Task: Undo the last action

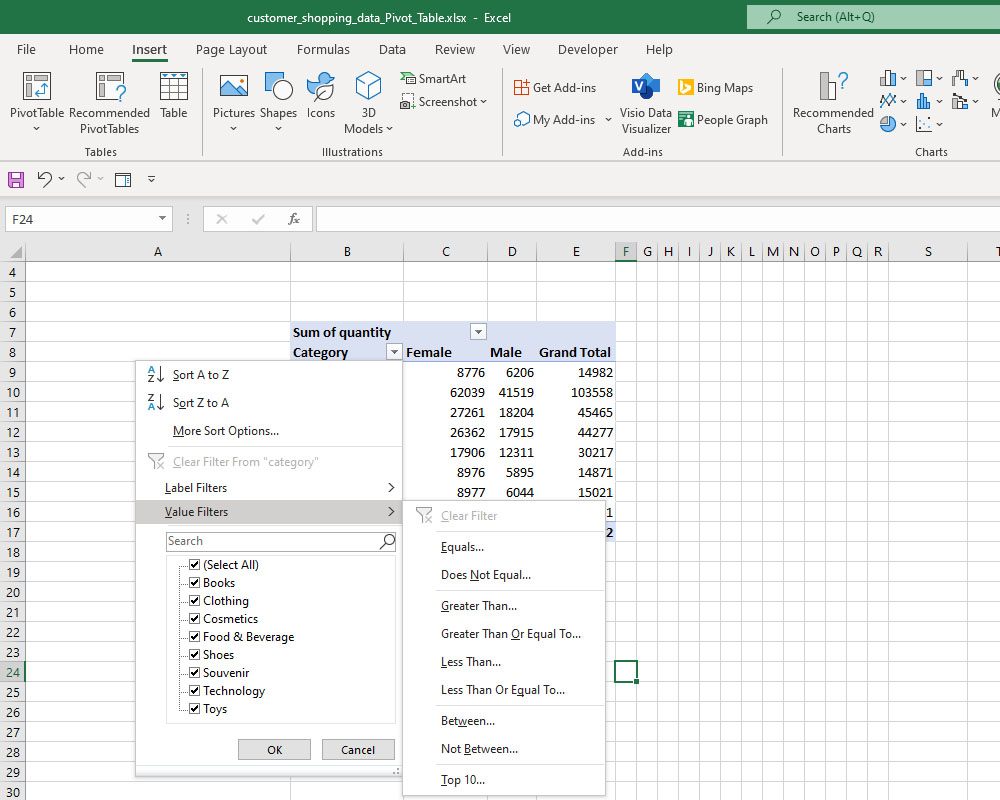Action: [x=44, y=179]
